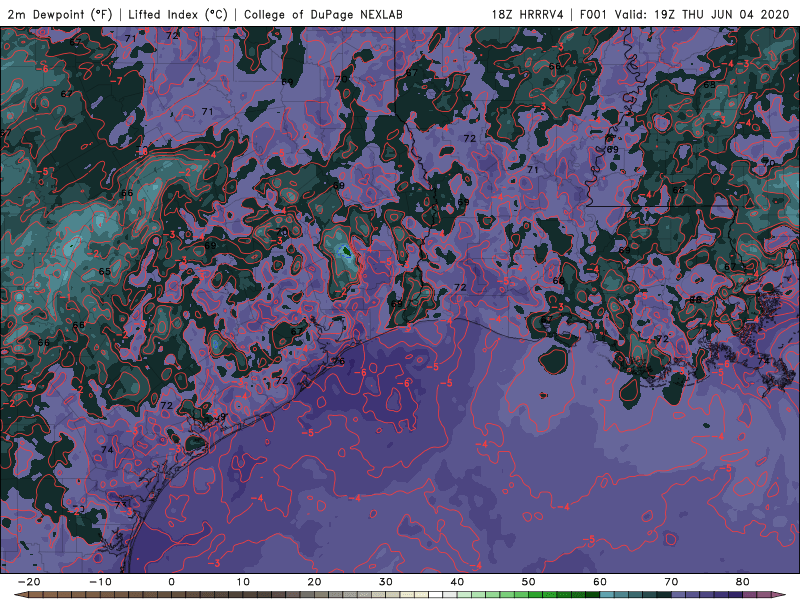
Task: Click the '30' color scale label
Action: [386, 582]
